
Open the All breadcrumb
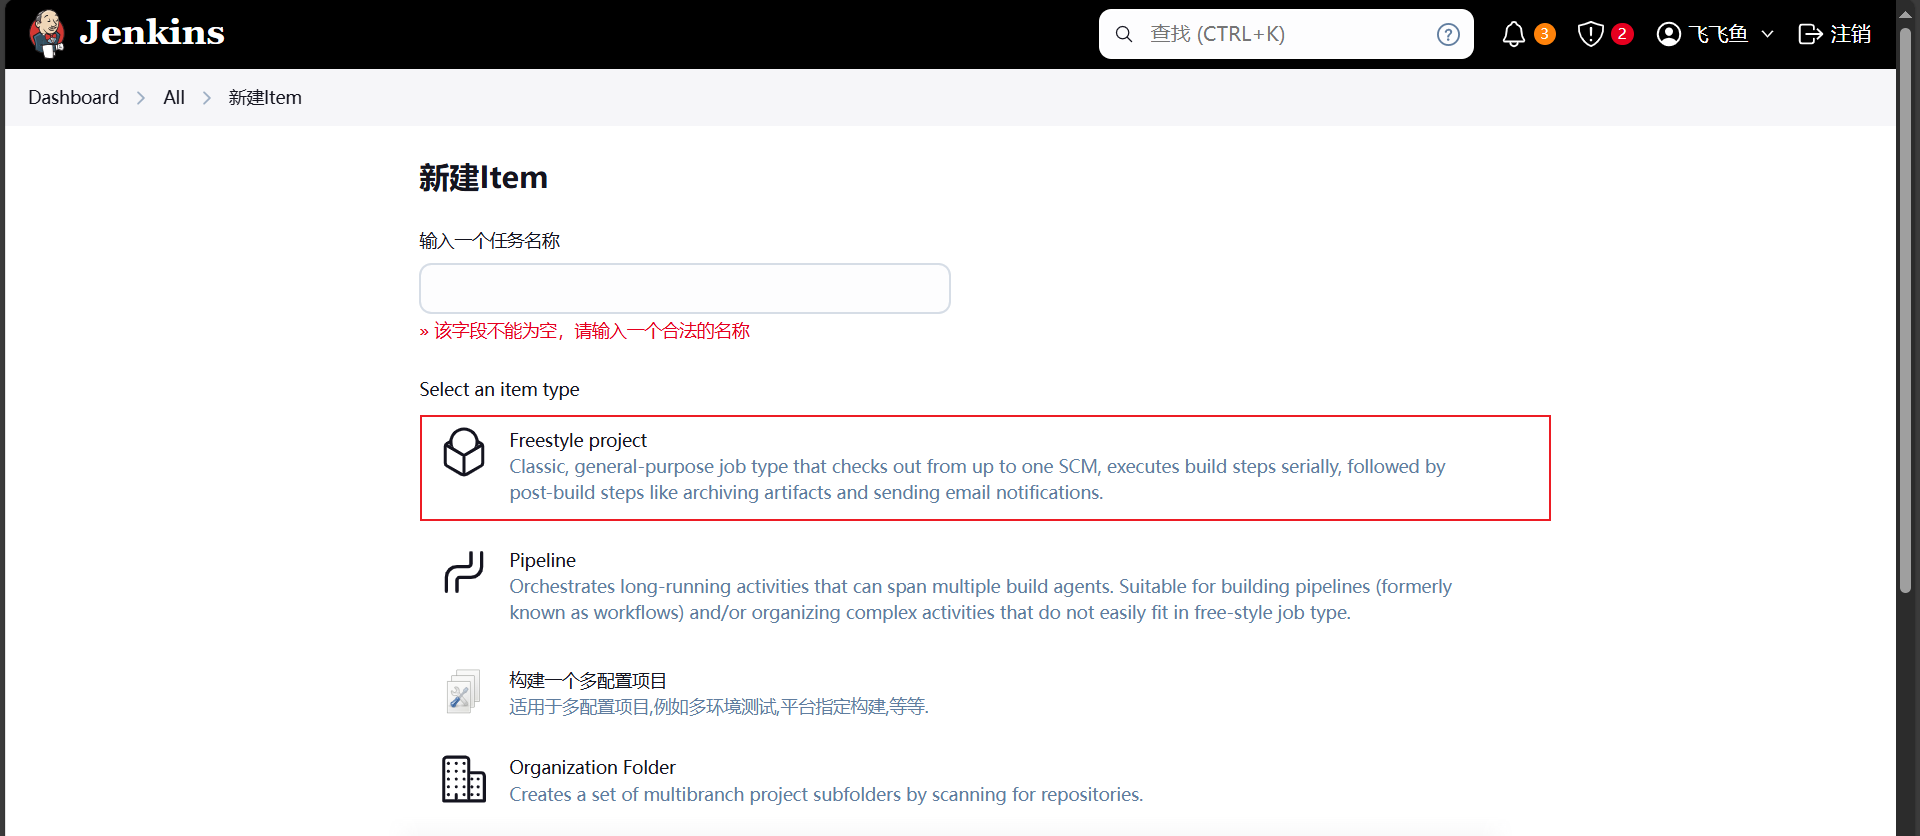(174, 97)
